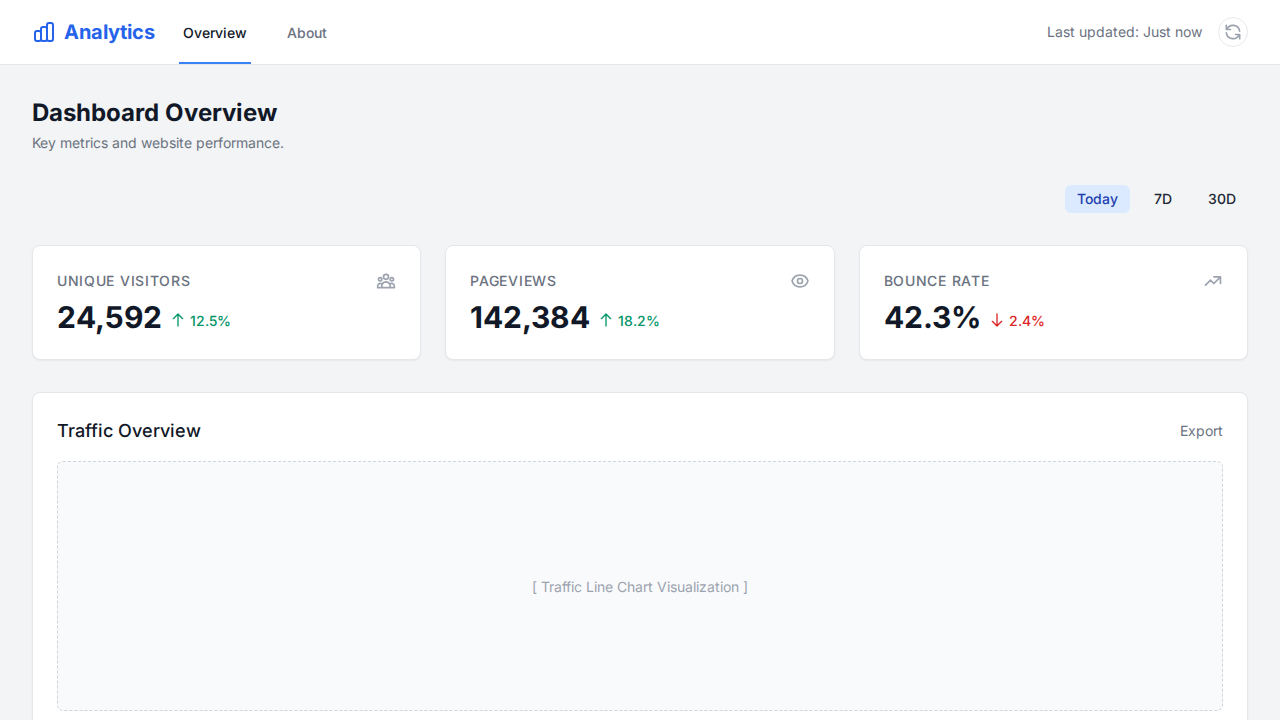Switch to the 7D time range
1280x720 pixels.
[1163, 199]
